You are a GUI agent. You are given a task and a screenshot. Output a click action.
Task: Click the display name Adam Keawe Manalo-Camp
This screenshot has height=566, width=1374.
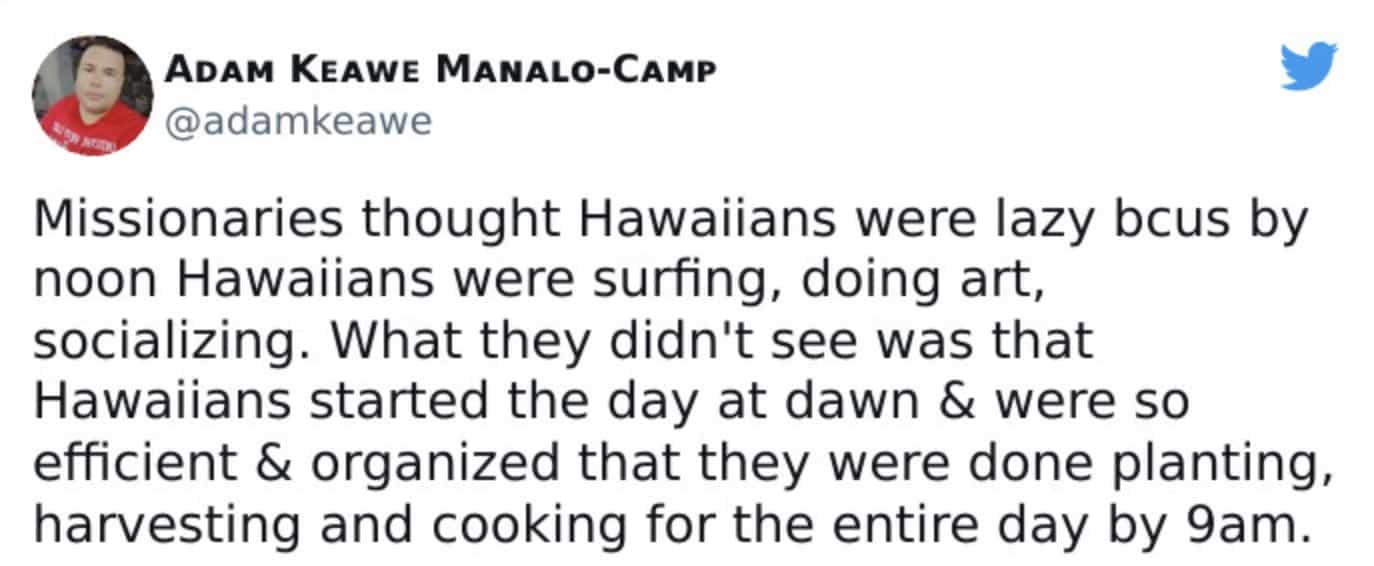pyautogui.click(x=439, y=73)
